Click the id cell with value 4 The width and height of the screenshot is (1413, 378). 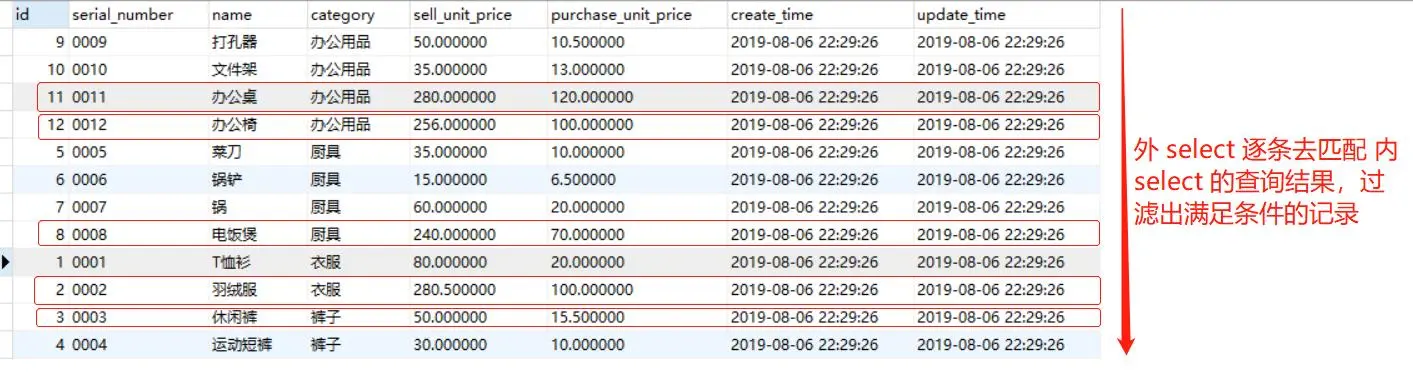coord(60,344)
